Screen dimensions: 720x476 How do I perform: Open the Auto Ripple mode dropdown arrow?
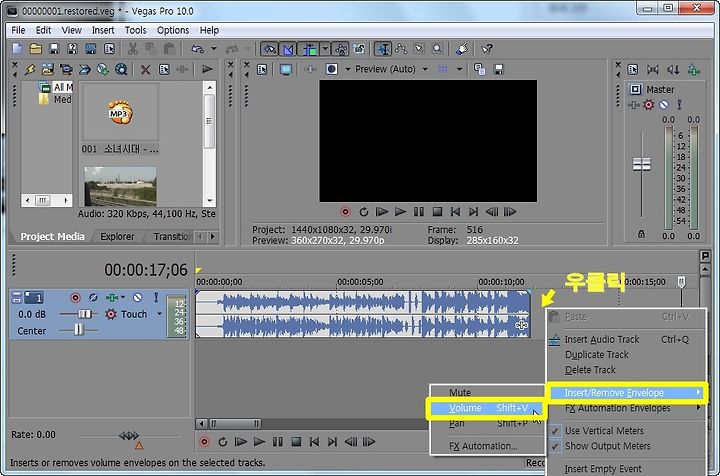[325, 49]
